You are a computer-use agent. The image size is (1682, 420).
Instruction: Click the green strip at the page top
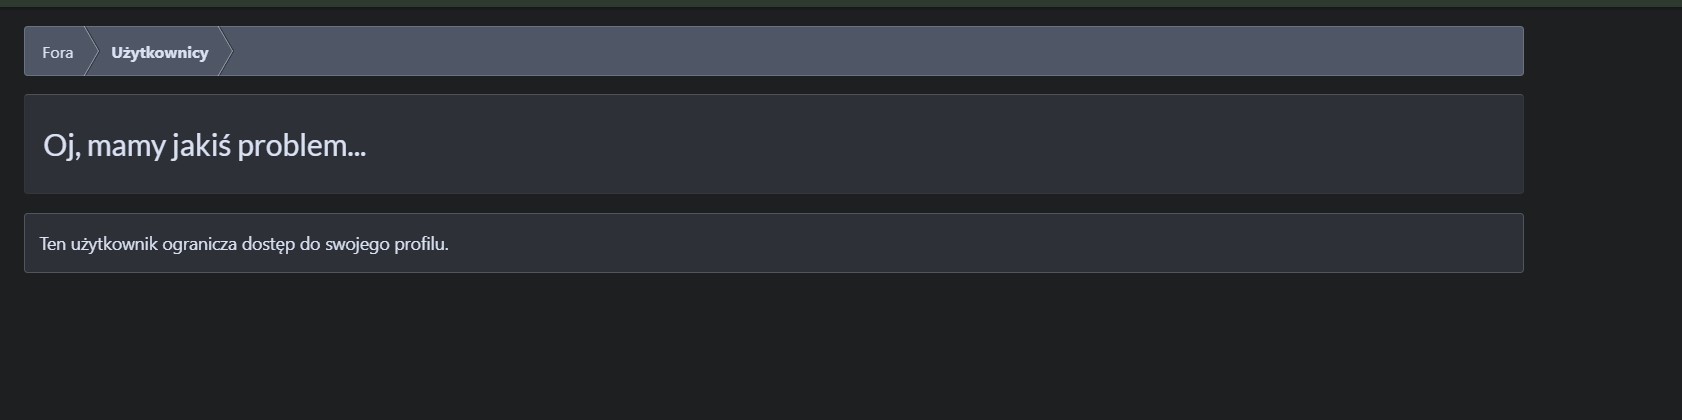tap(840, 3)
